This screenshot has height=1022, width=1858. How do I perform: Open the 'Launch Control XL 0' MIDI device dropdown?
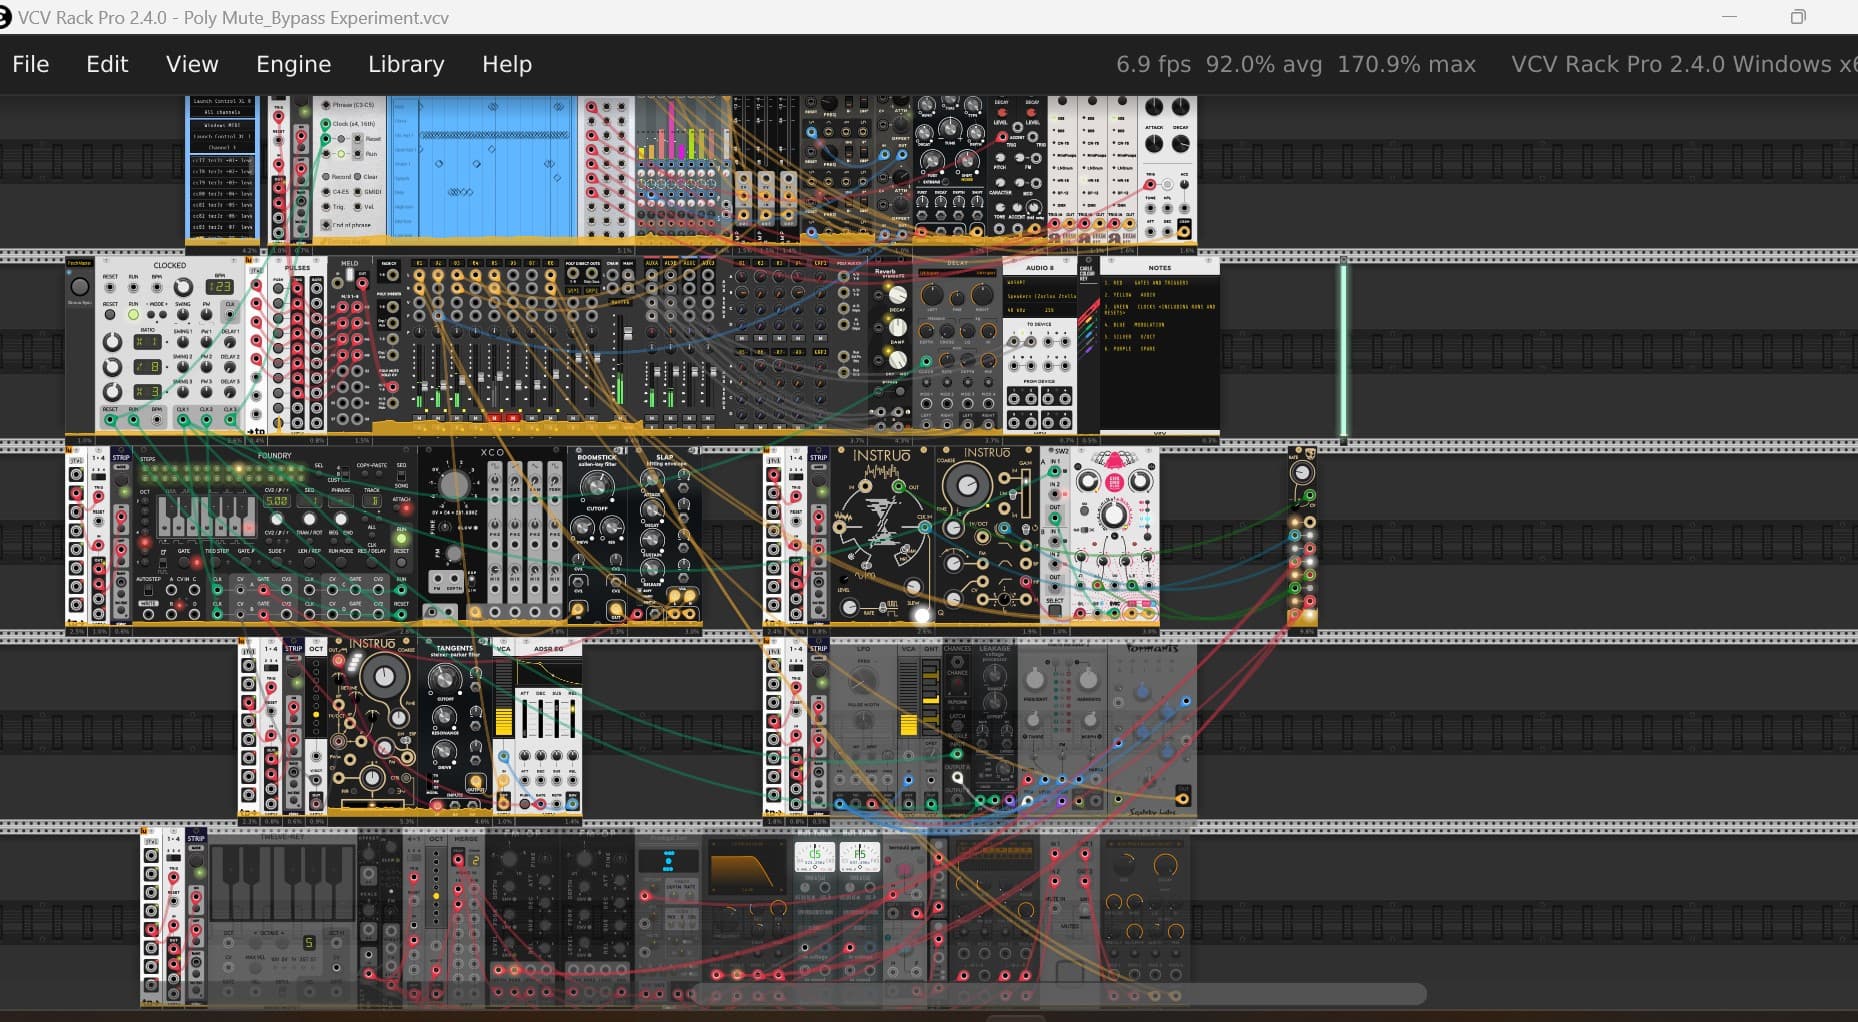tap(222, 102)
